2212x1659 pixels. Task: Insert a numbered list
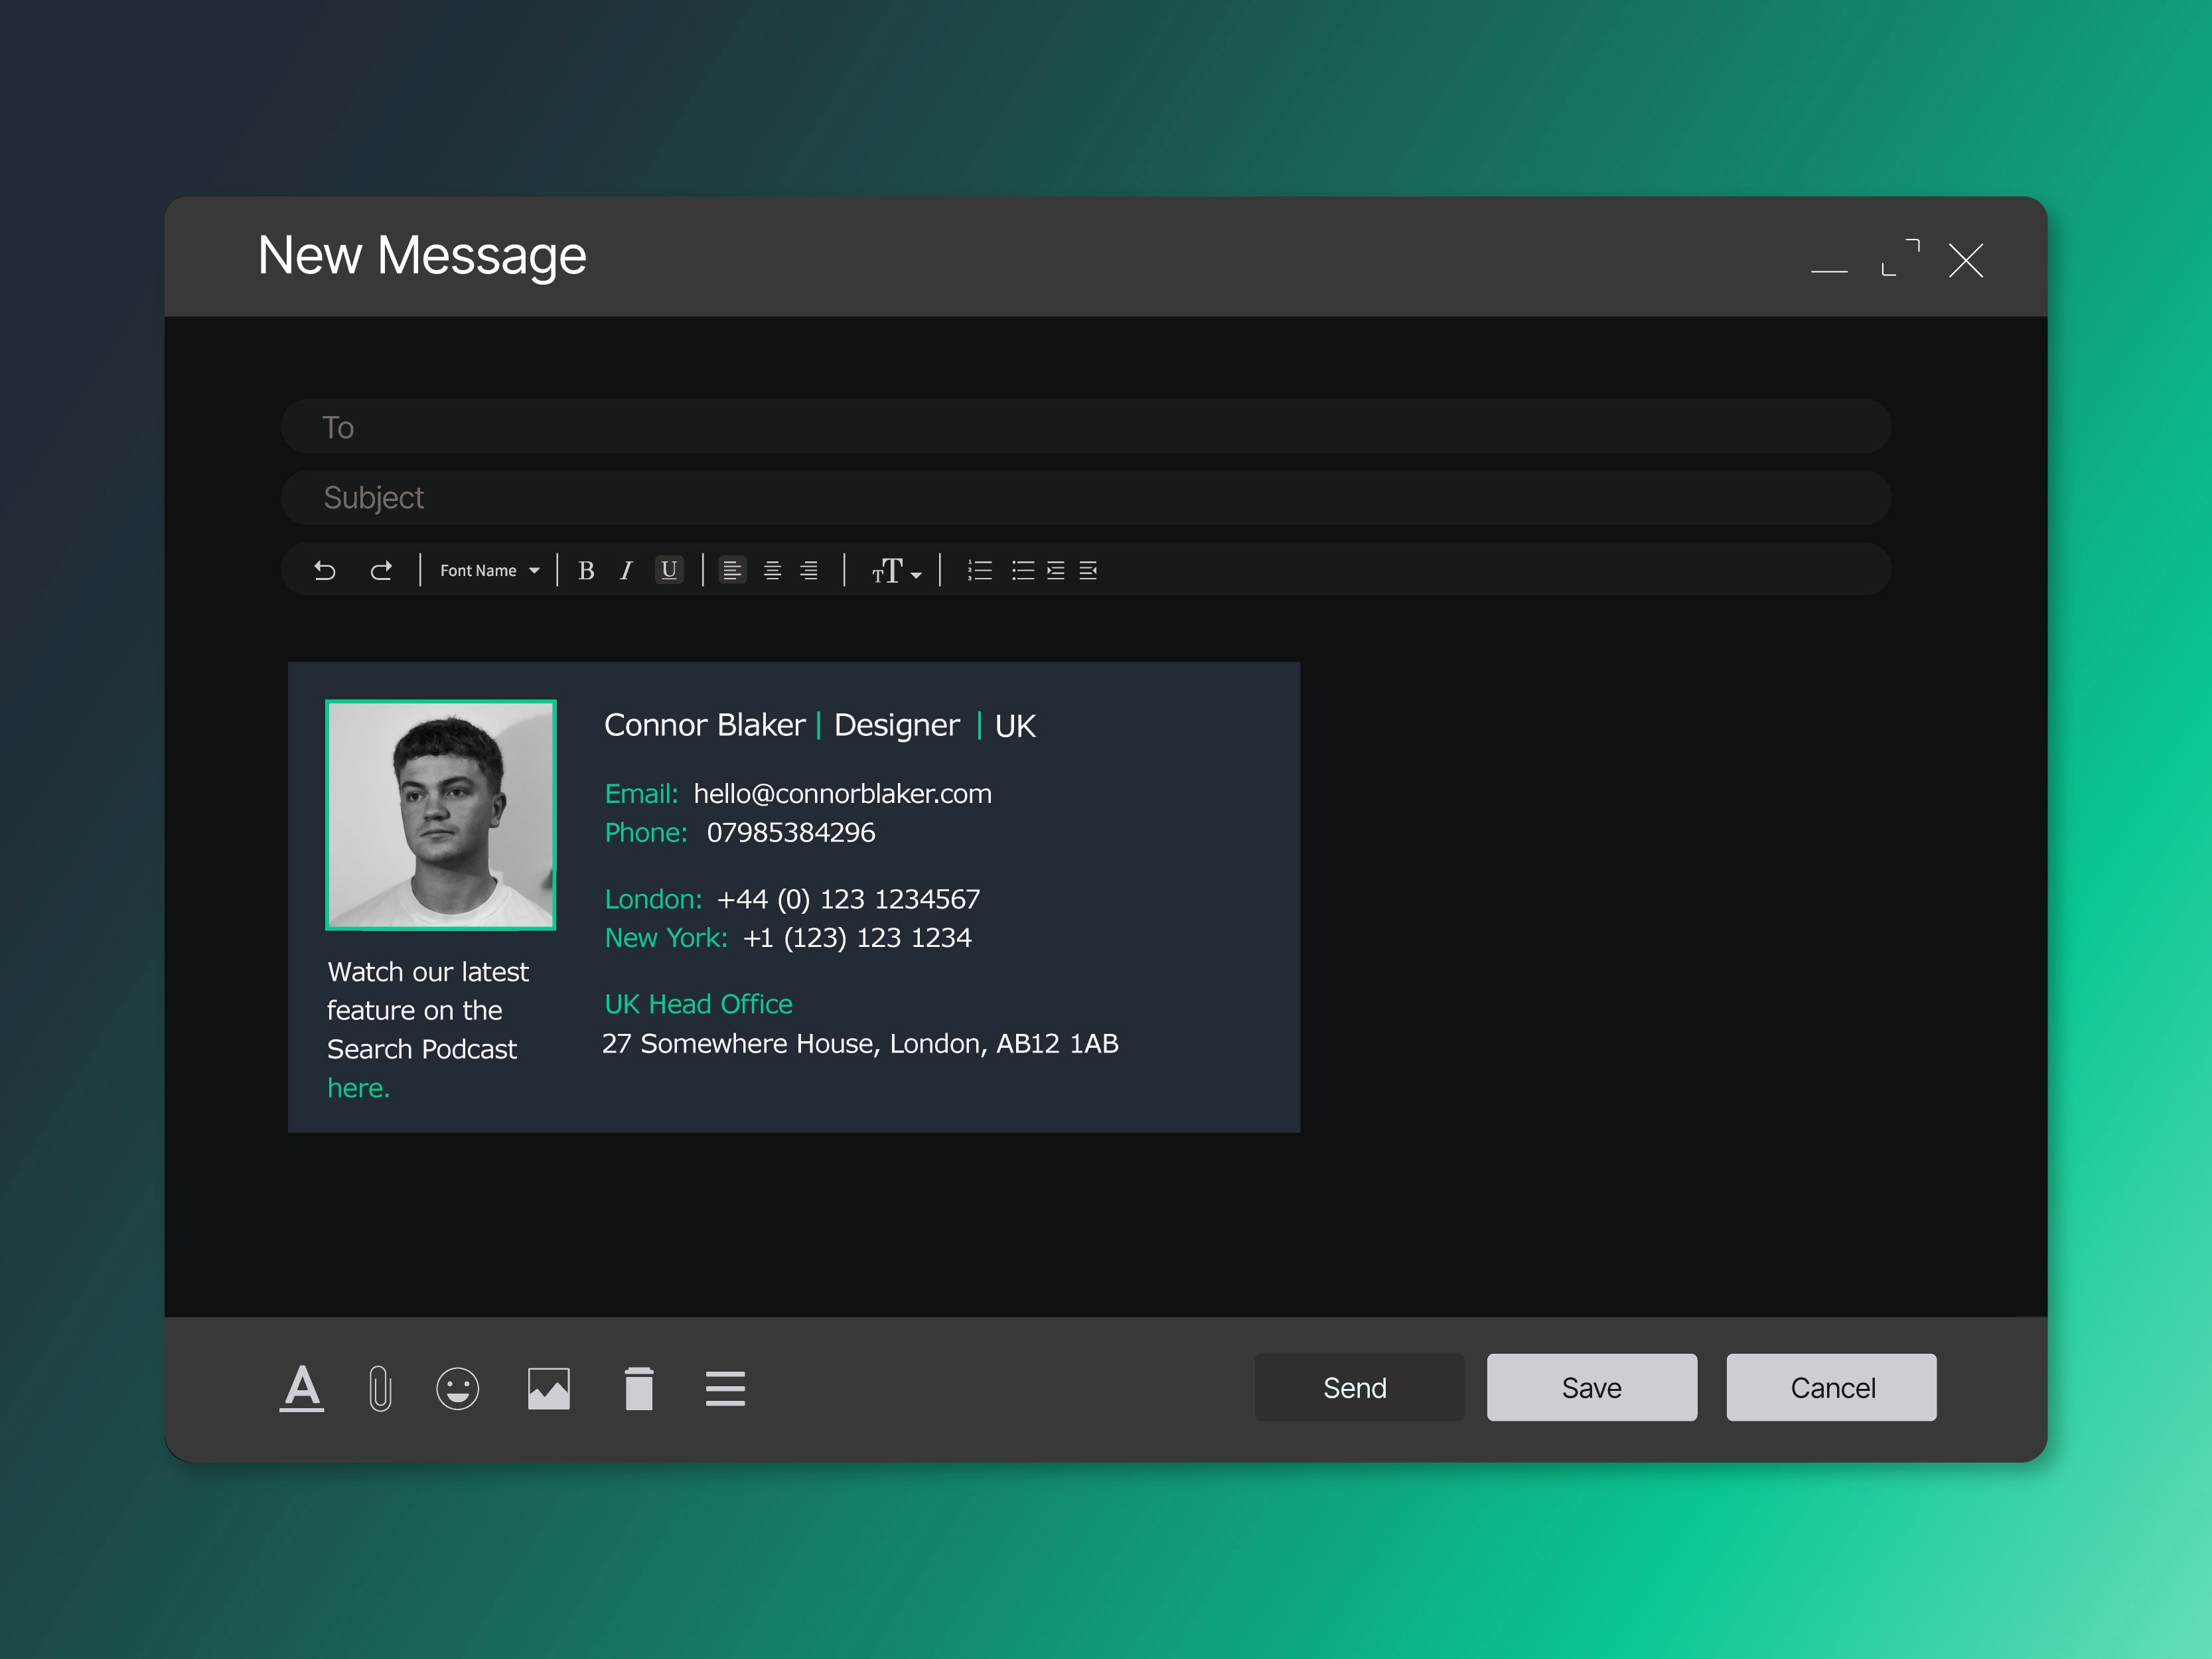980,570
